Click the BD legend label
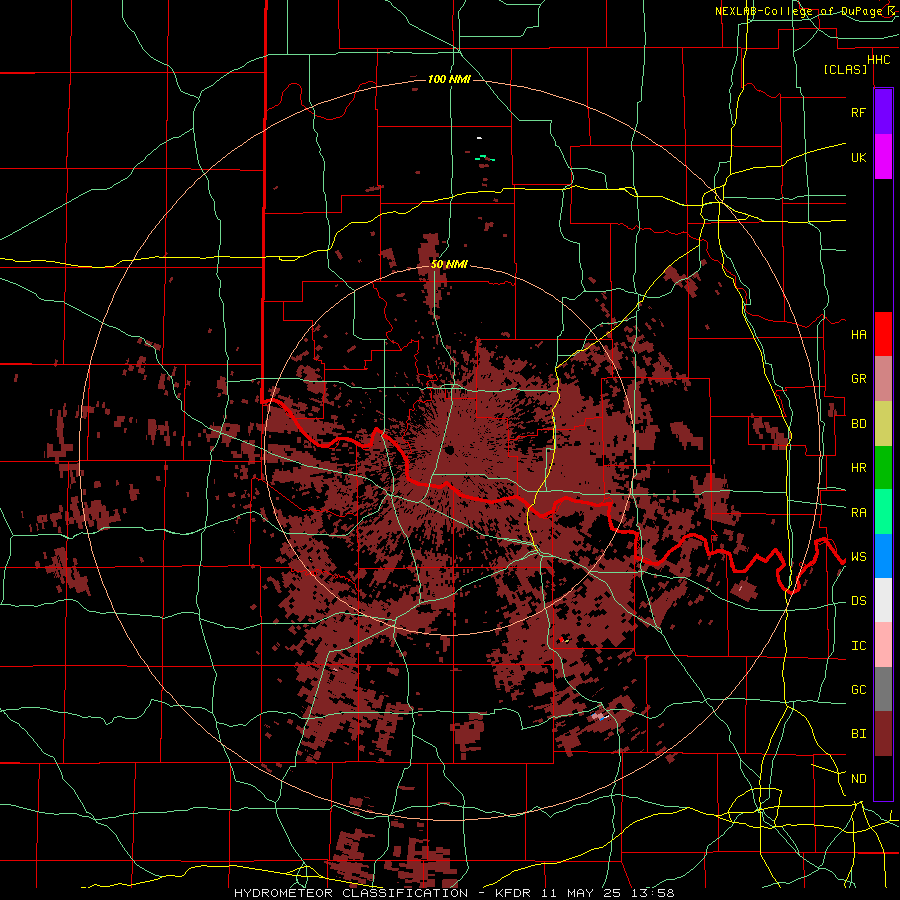Screen dimensions: 900x900 [x=858, y=424]
